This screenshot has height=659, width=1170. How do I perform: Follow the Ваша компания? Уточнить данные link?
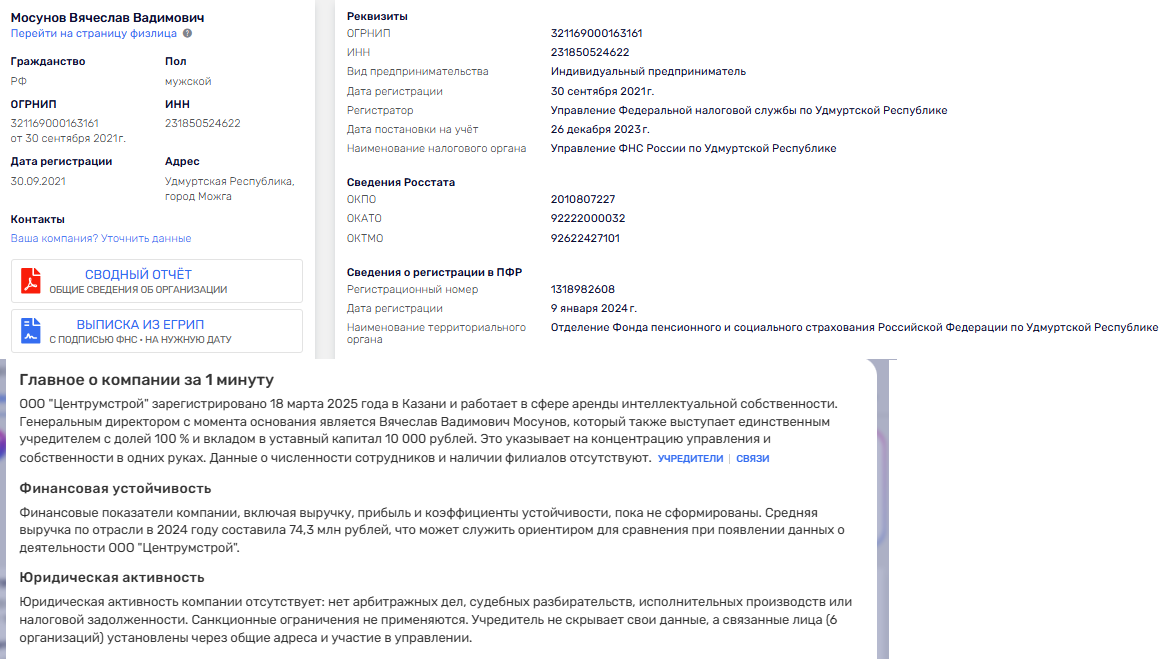coord(101,238)
